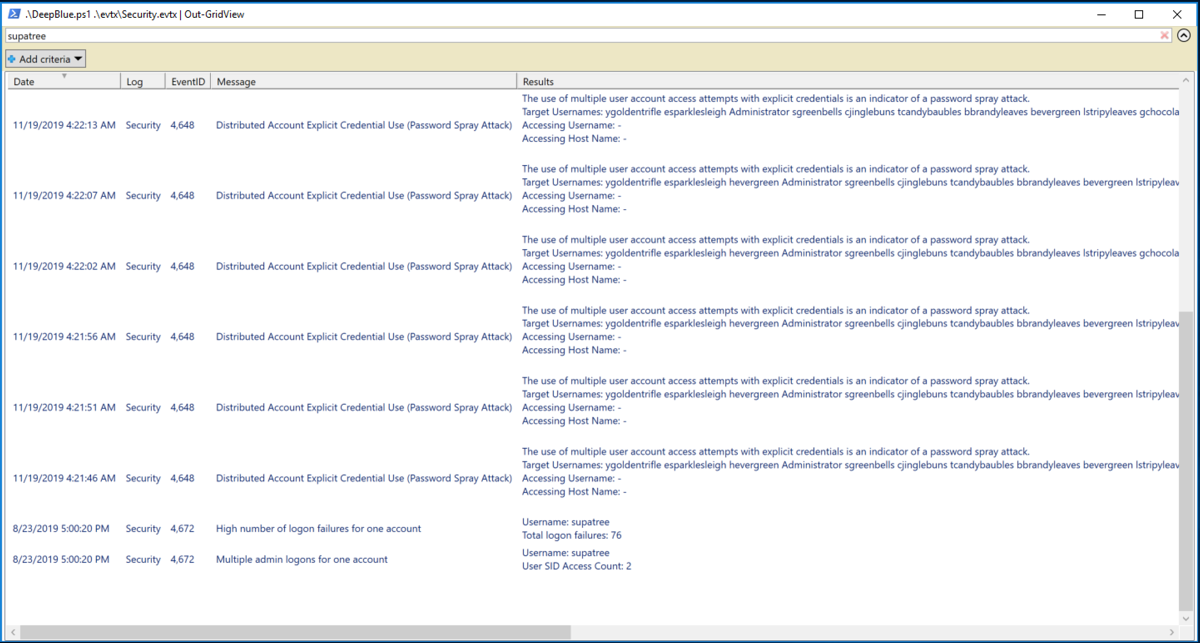Click the right arrow of the horizontal scrollbar
This screenshot has height=643, width=1200.
coord(1172,632)
